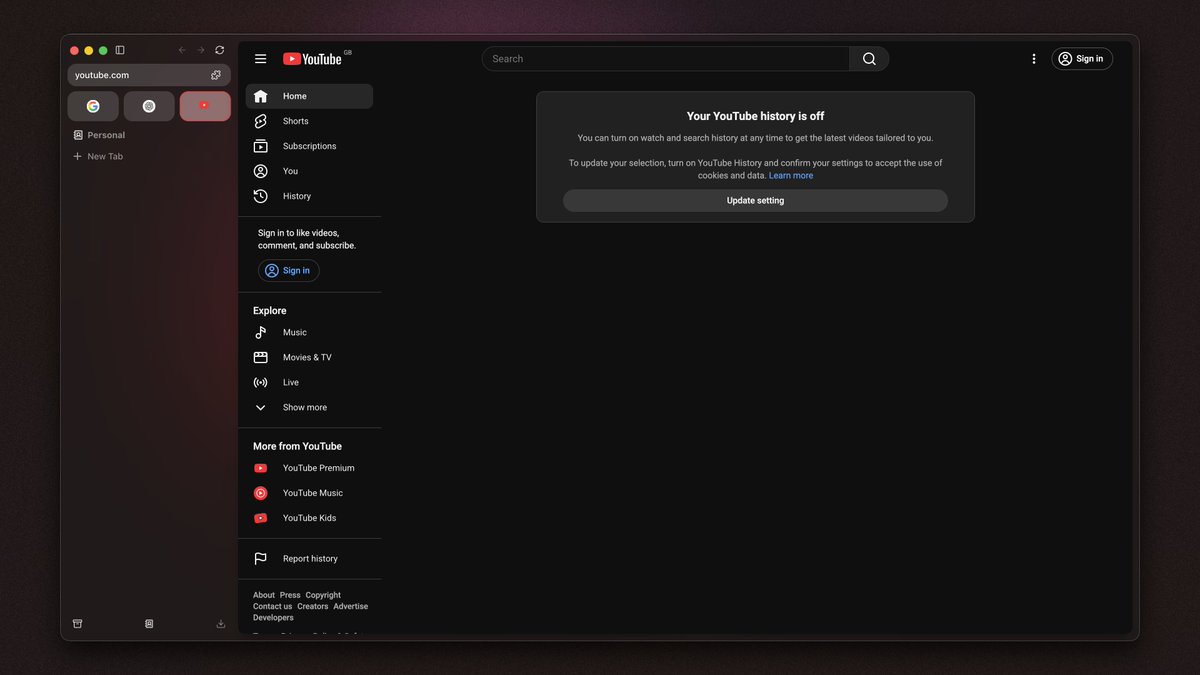Image resolution: width=1200 pixels, height=675 pixels.
Task: Go back with the left arrow button
Action: pos(182,50)
